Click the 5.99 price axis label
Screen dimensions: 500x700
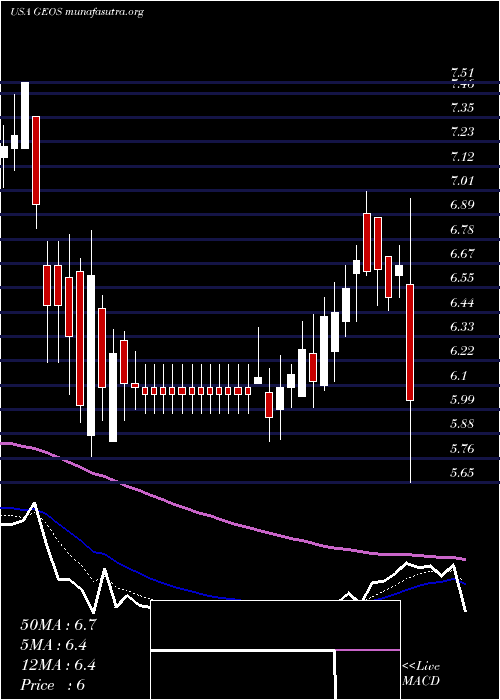click(462, 399)
